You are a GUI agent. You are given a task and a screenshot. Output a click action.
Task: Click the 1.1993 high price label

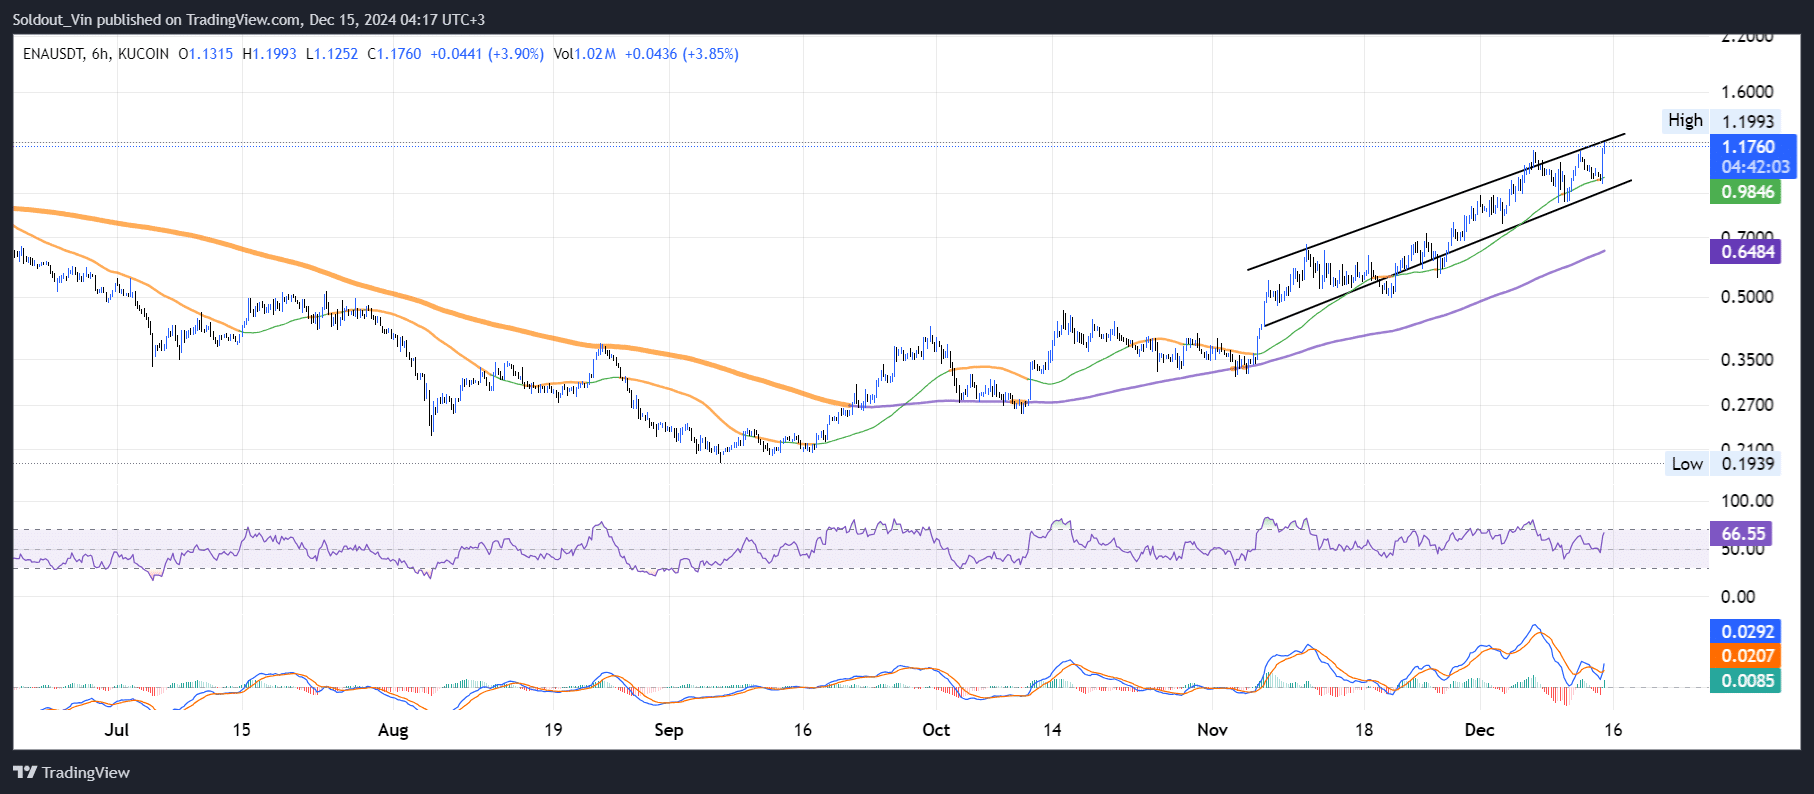point(1747,121)
